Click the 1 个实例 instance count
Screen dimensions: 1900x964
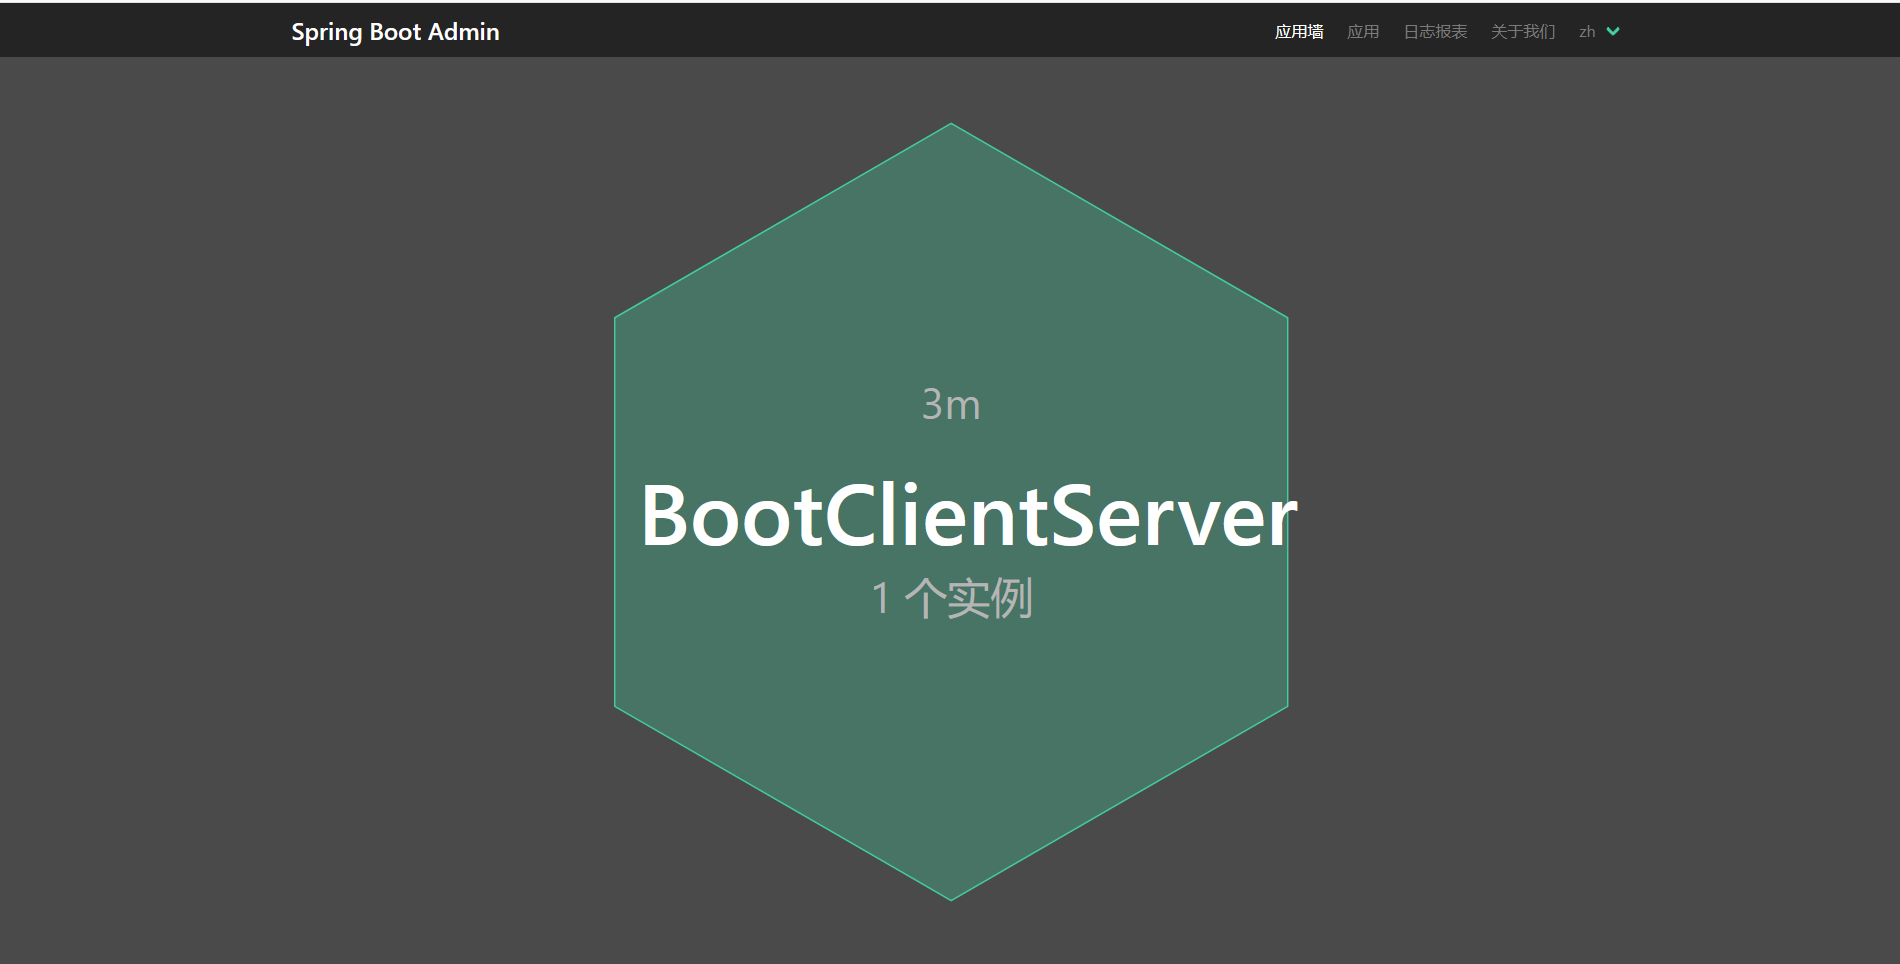pyautogui.click(x=951, y=598)
